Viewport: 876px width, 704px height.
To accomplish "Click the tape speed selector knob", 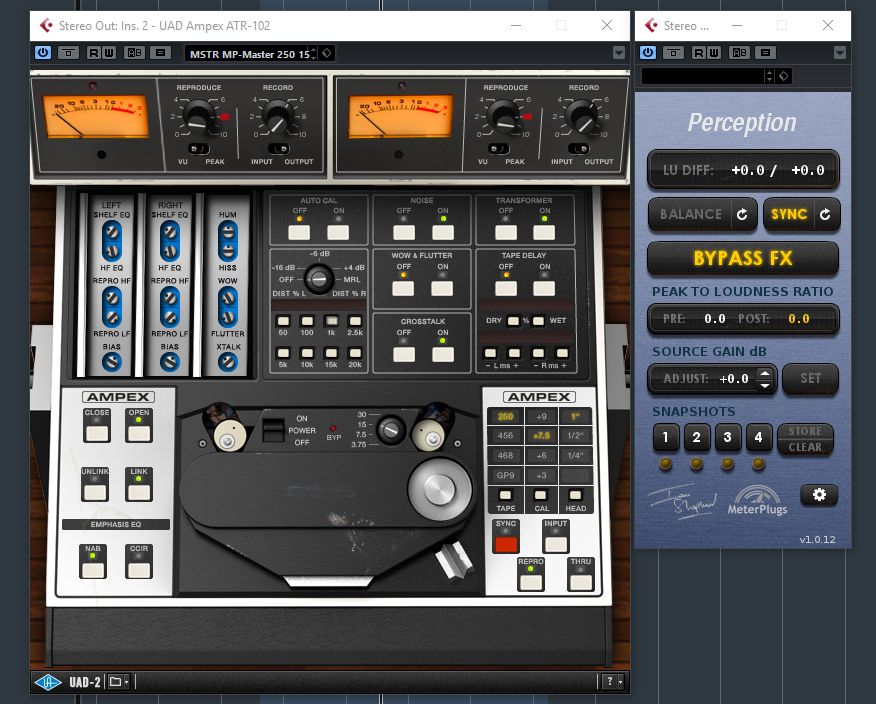I will pyautogui.click(x=391, y=430).
